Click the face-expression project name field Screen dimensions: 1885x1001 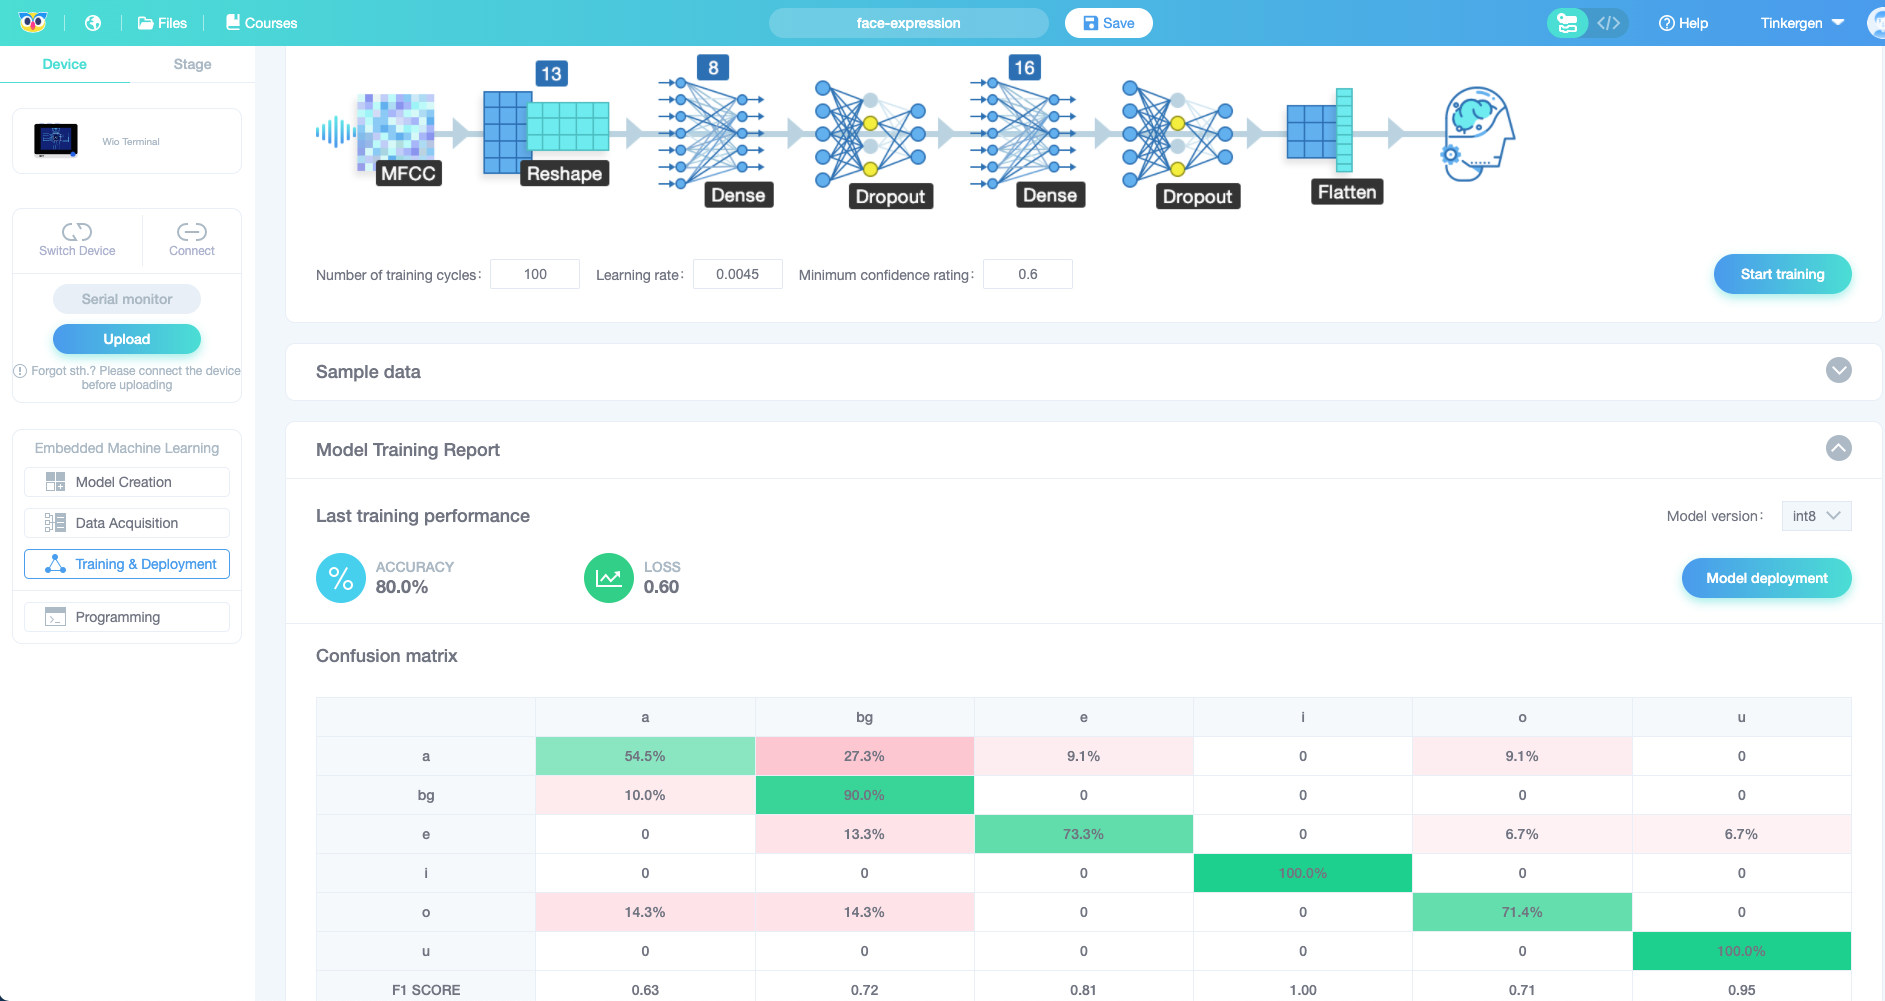tap(908, 23)
